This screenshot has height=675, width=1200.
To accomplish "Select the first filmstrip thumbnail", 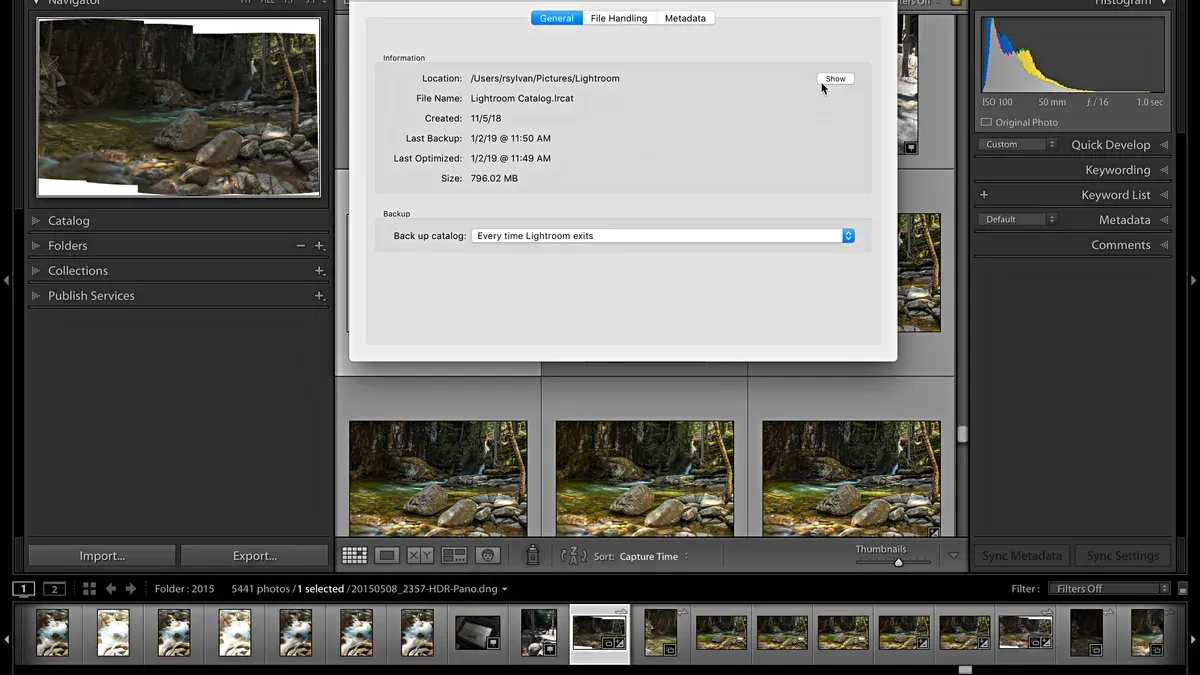I will (x=53, y=633).
